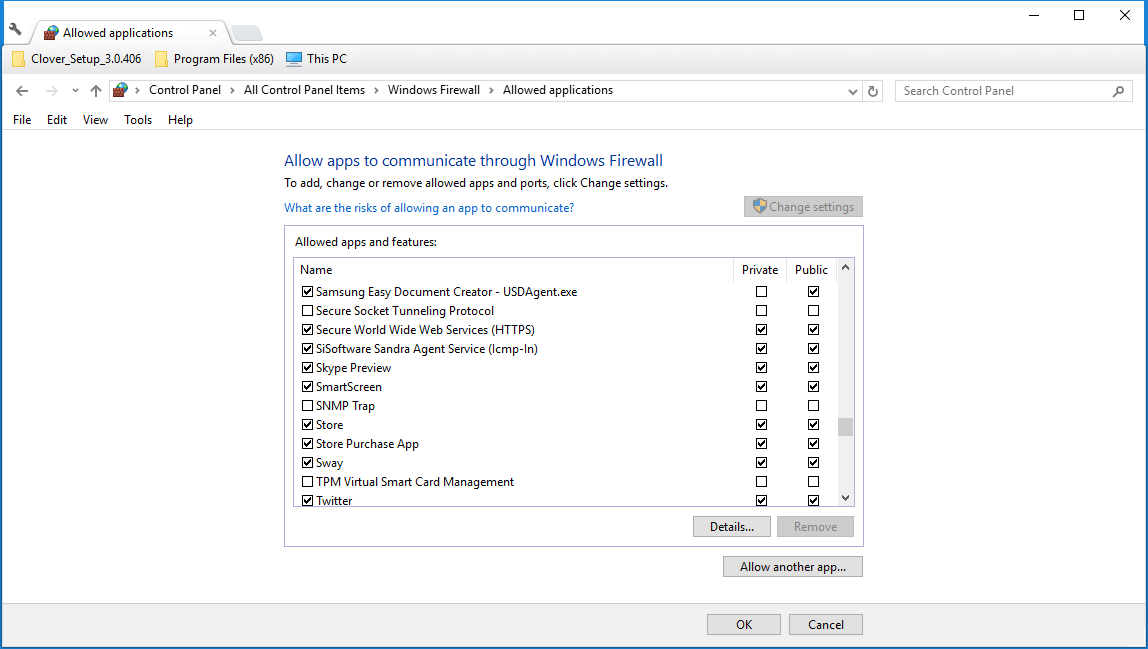Open recent locations dropdown arrow
Viewport: 1148px width, 649px height.
75,91
